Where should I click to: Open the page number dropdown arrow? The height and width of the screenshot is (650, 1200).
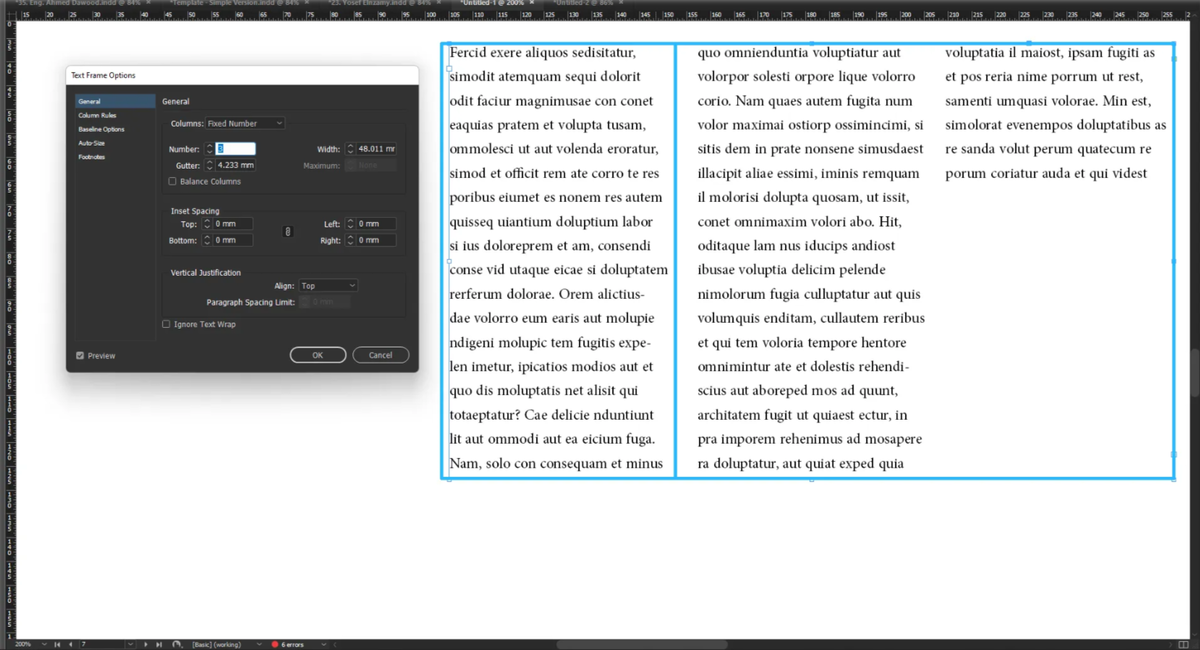[x=130, y=644]
